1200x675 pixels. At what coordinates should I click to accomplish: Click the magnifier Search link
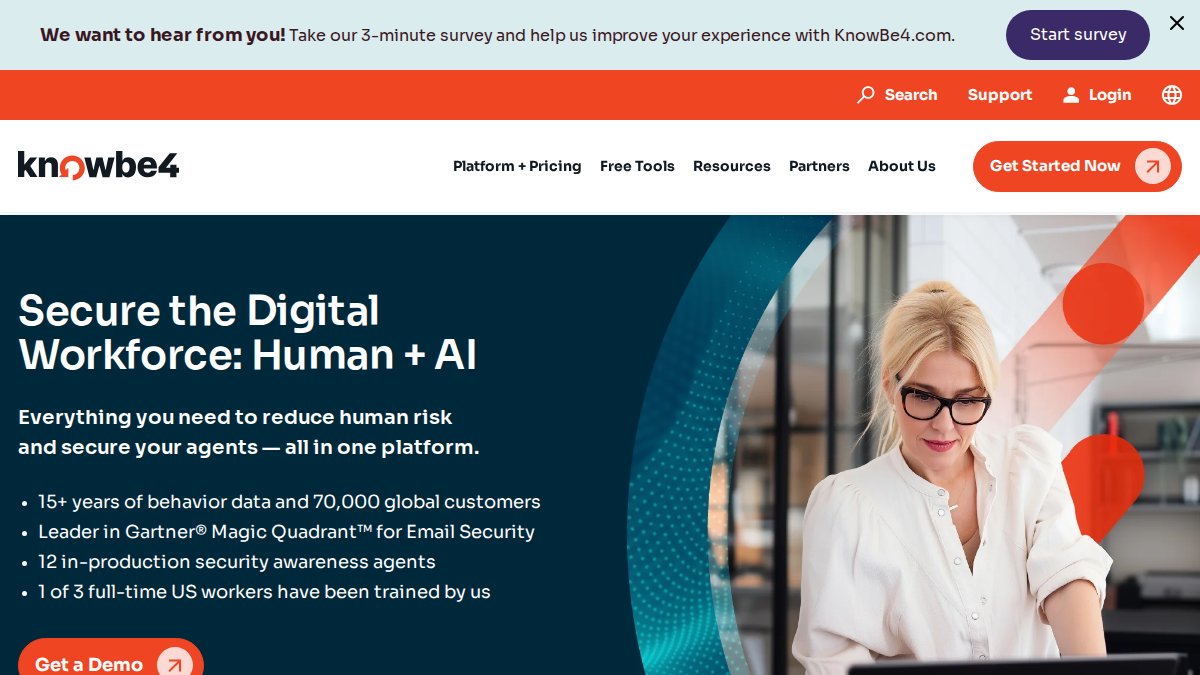(897, 95)
